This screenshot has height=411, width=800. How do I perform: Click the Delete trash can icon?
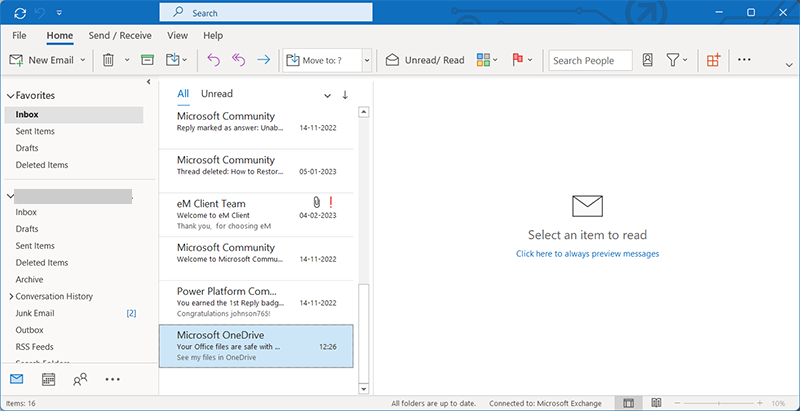click(108, 60)
